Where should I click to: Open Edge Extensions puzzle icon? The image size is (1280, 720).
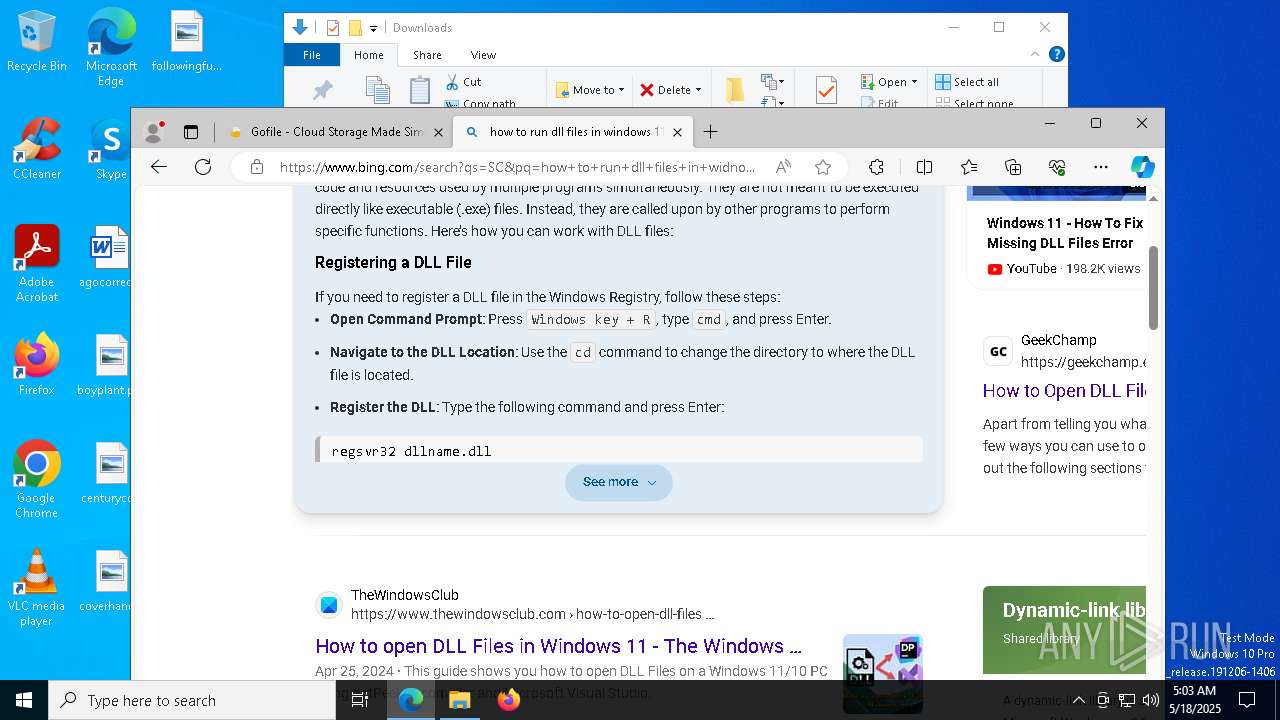click(x=876, y=167)
